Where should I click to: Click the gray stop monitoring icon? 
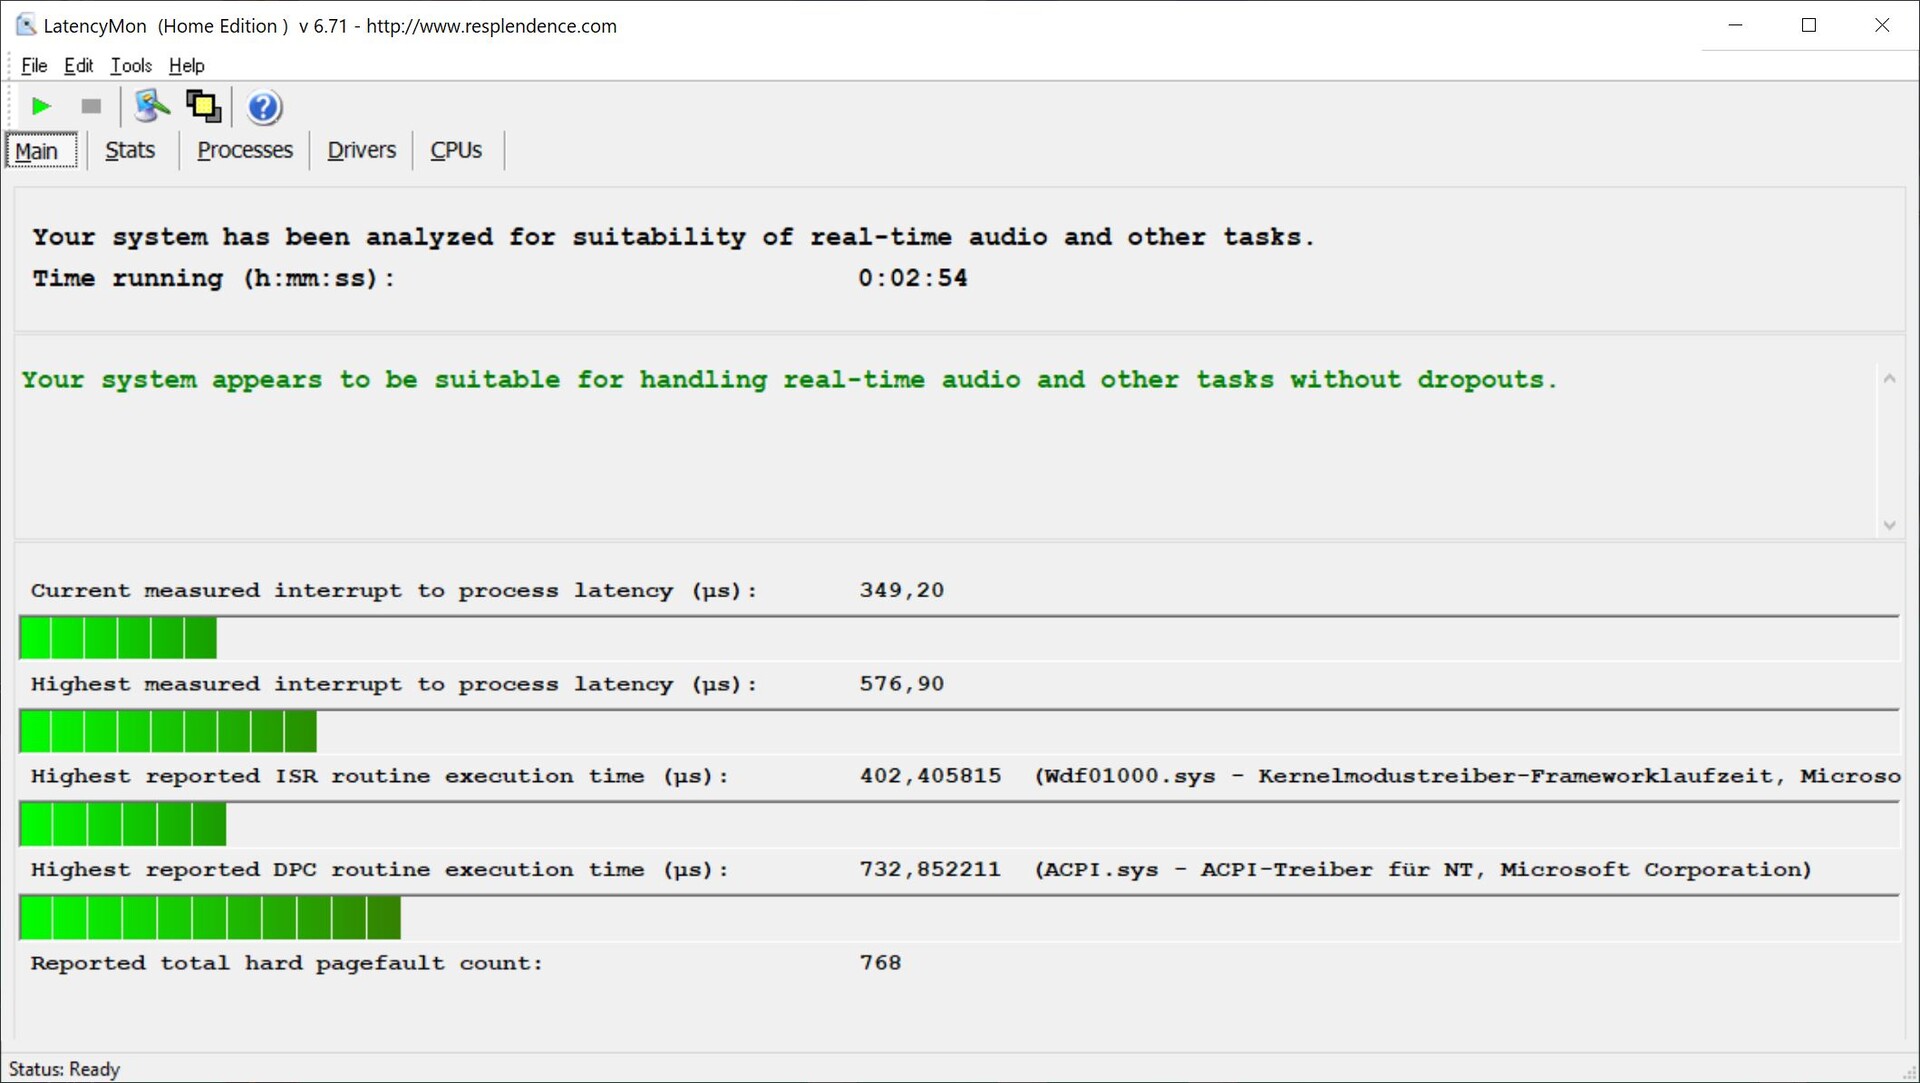[91, 106]
